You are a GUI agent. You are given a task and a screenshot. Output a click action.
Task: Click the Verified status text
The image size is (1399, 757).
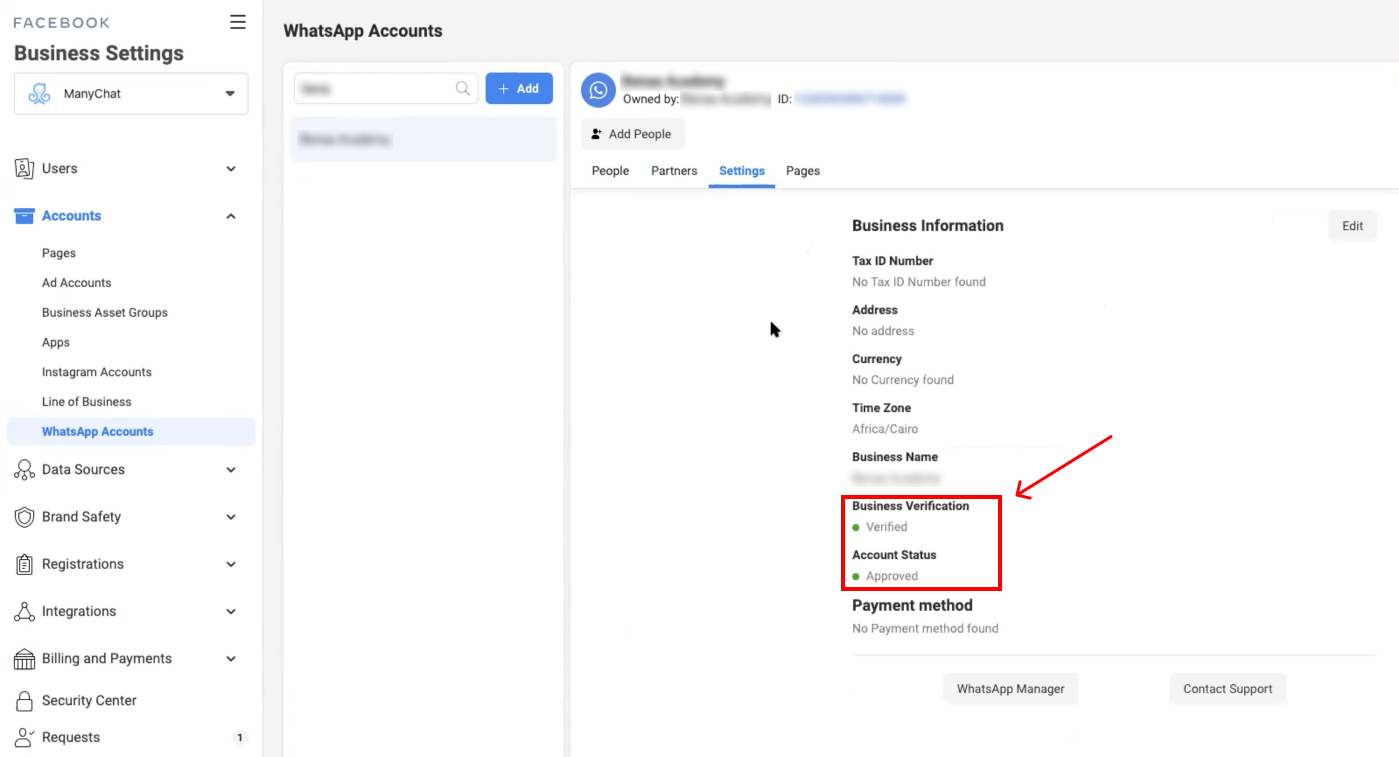887,527
